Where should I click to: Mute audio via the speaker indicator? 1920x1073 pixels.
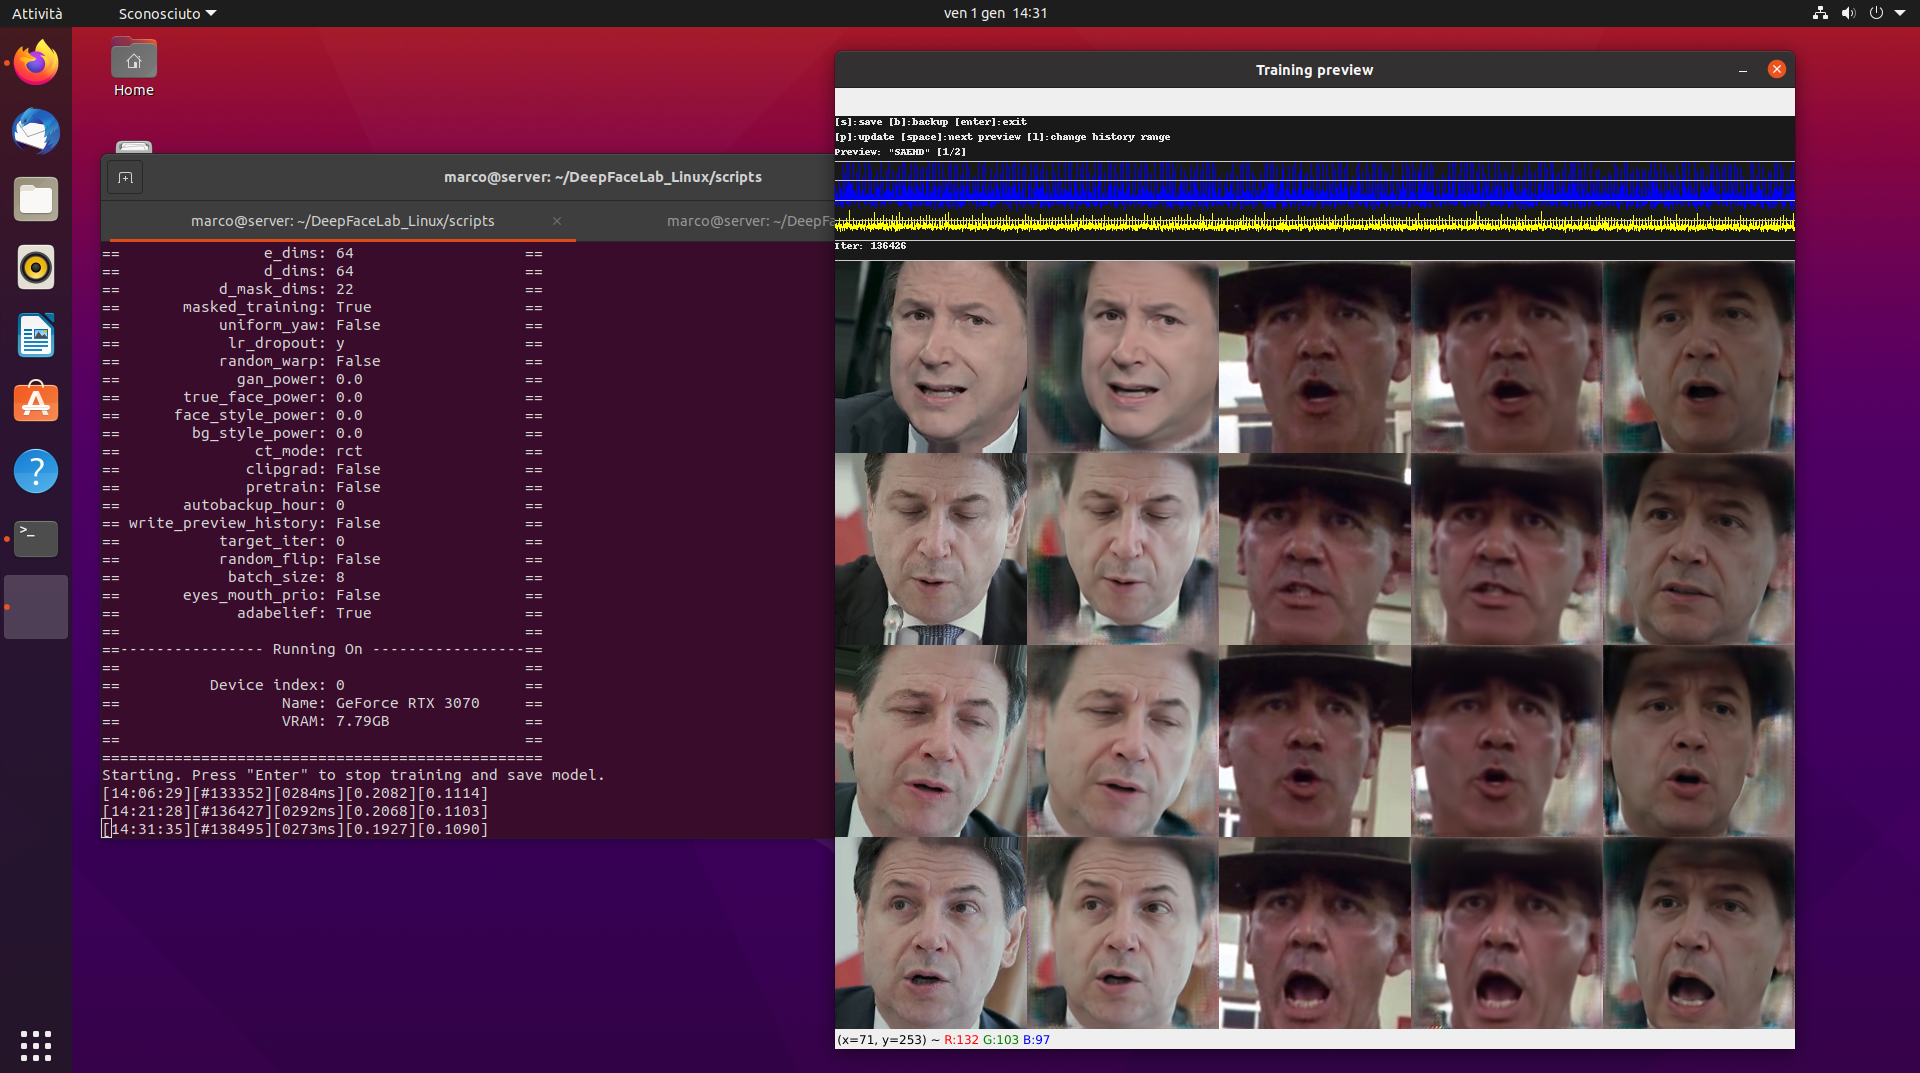(x=1846, y=13)
